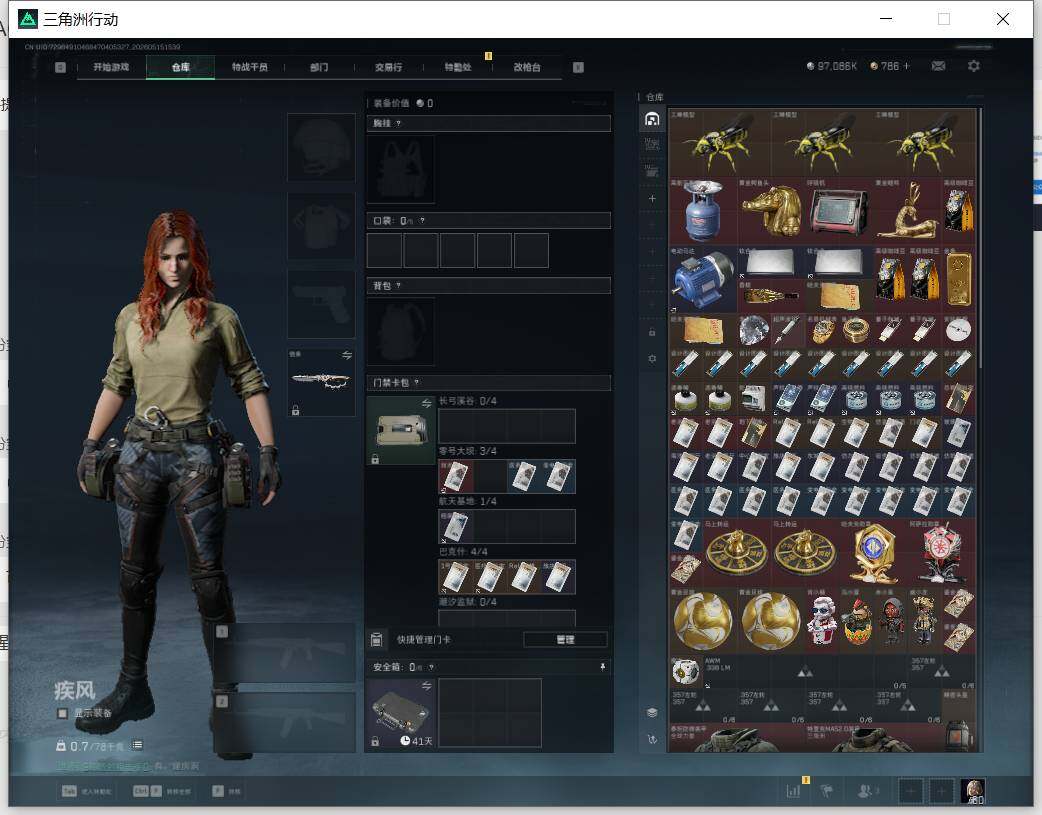Click the stack/sort layers icon in warehouse sidebar
Screen dimensions: 1042x815
652,713
